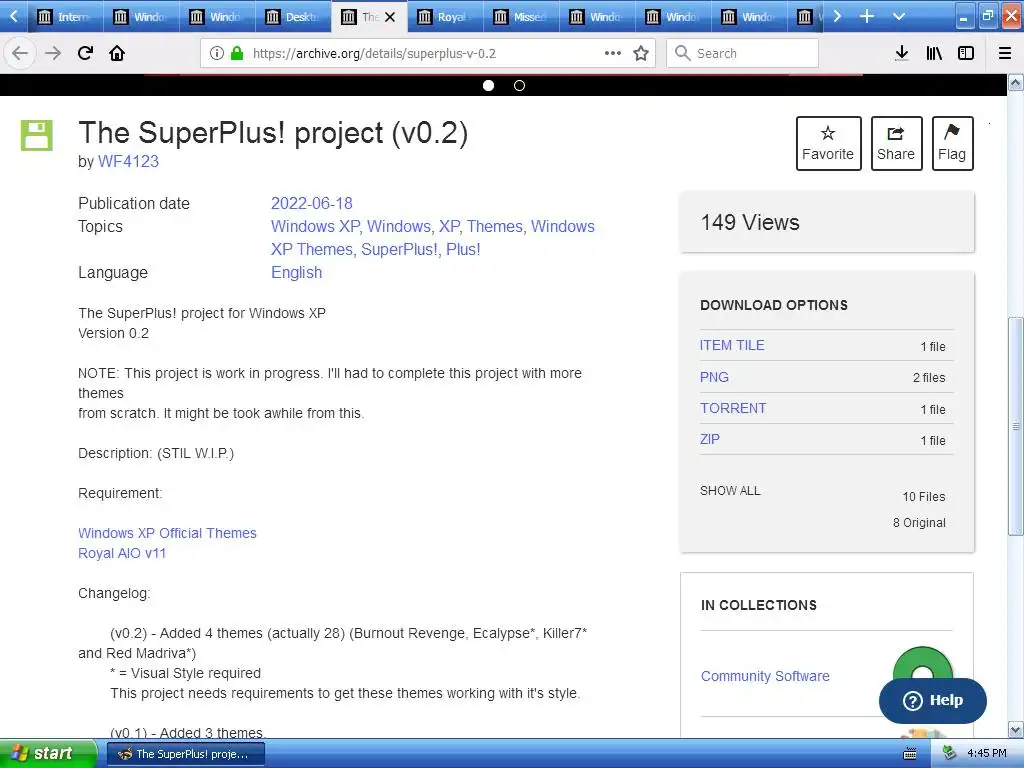Click the Safely Remove Hardware tray icon
Viewport: 1024px width, 768px height.
pyautogui.click(x=950, y=753)
